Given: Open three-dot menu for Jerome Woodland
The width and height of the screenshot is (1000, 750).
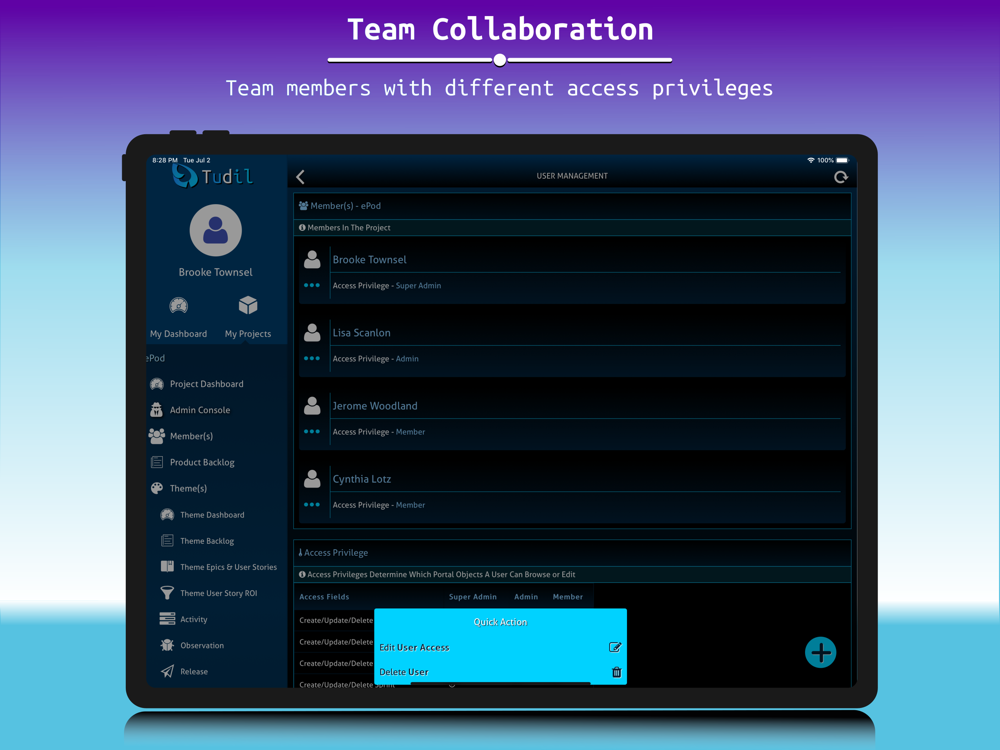Looking at the screenshot, I should [312, 432].
